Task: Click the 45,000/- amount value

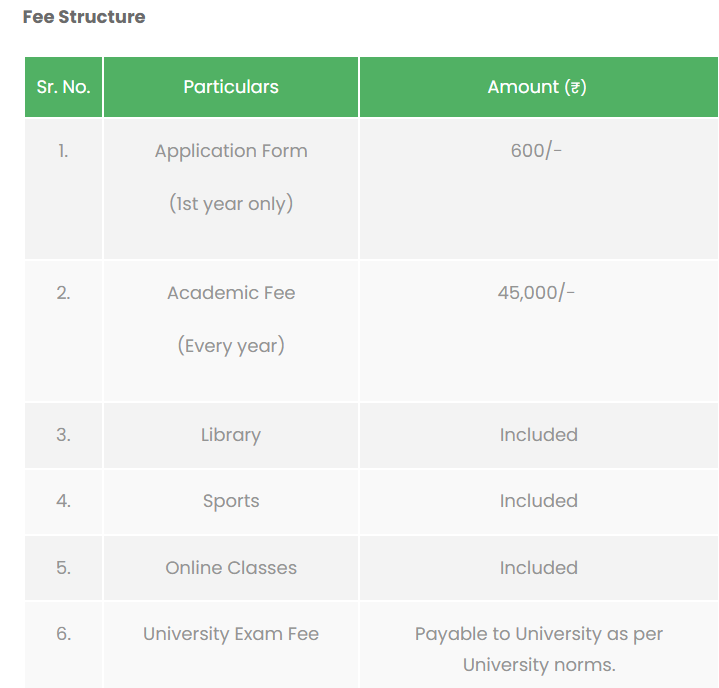Action: (537, 293)
